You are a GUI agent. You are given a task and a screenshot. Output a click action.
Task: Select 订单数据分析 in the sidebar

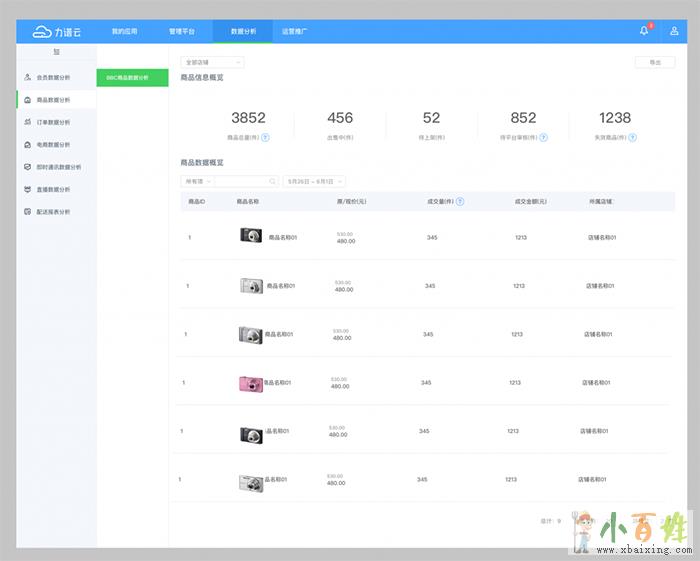tap(53, 122)
